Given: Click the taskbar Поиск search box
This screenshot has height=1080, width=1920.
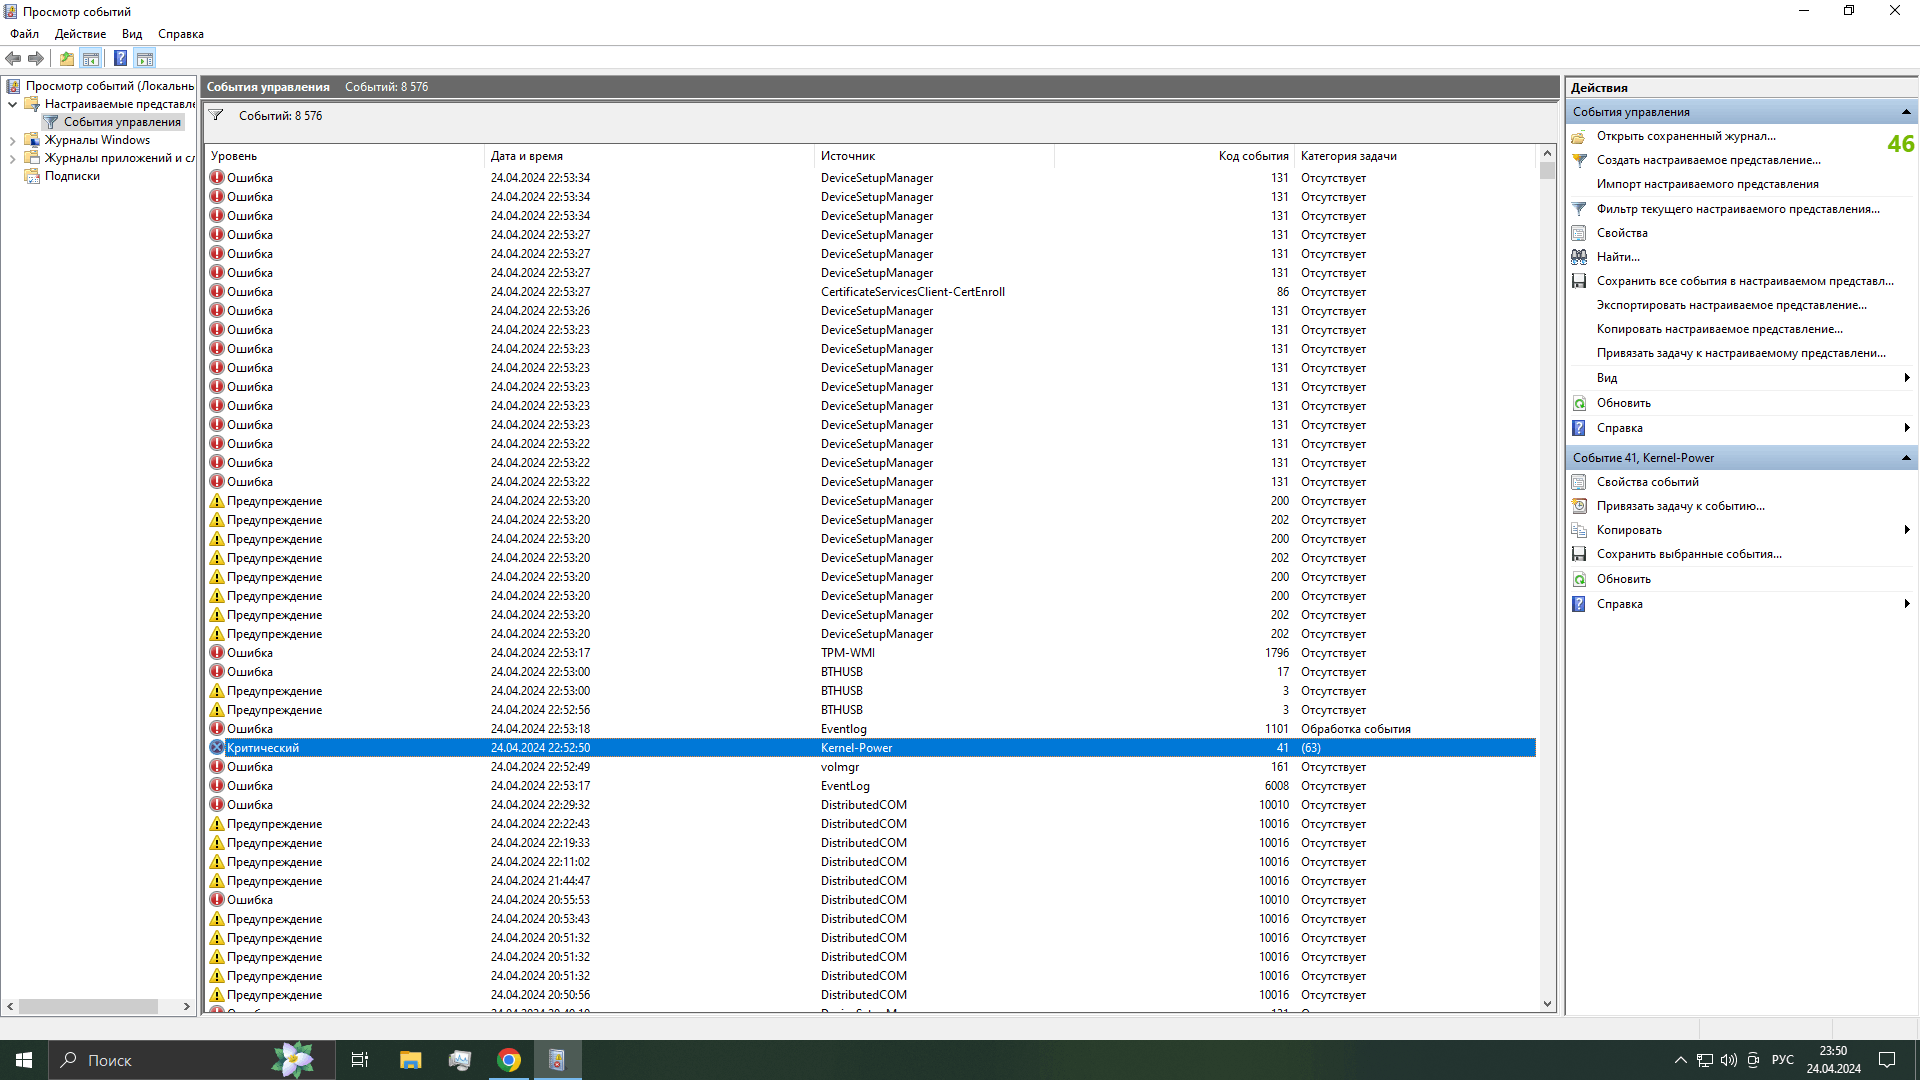Looking at the screenshot, I should (x=190, y=1060).
